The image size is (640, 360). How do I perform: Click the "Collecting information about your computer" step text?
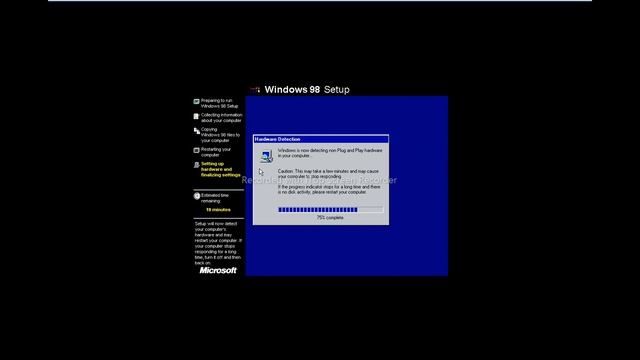pos(222,118)
